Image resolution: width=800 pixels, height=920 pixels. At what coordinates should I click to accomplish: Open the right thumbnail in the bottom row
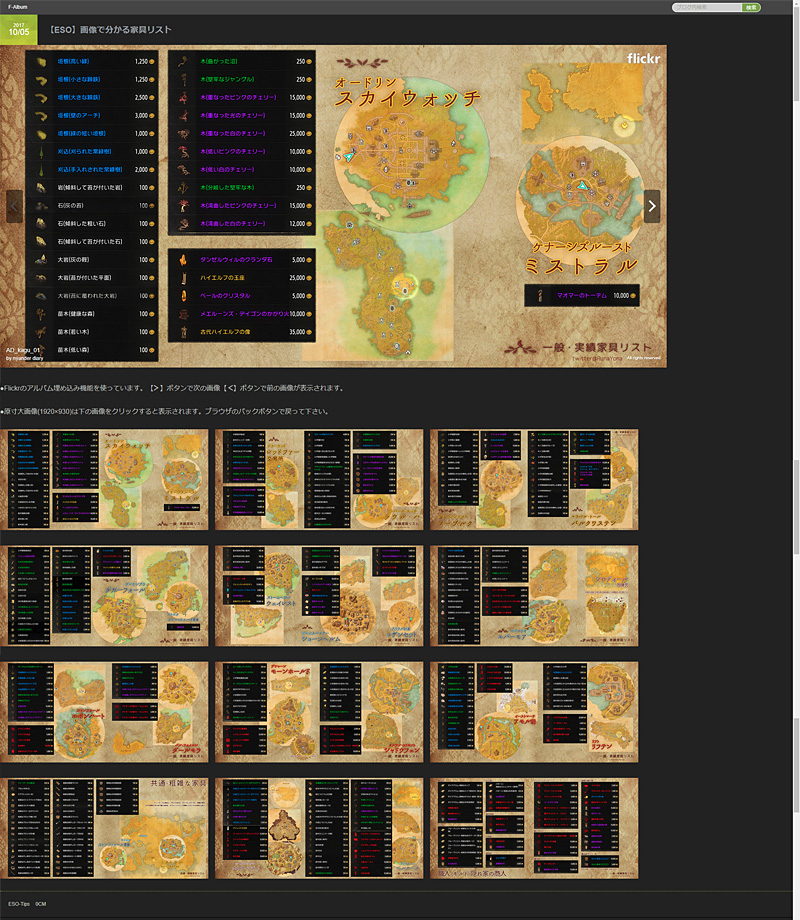pos(534,828)
